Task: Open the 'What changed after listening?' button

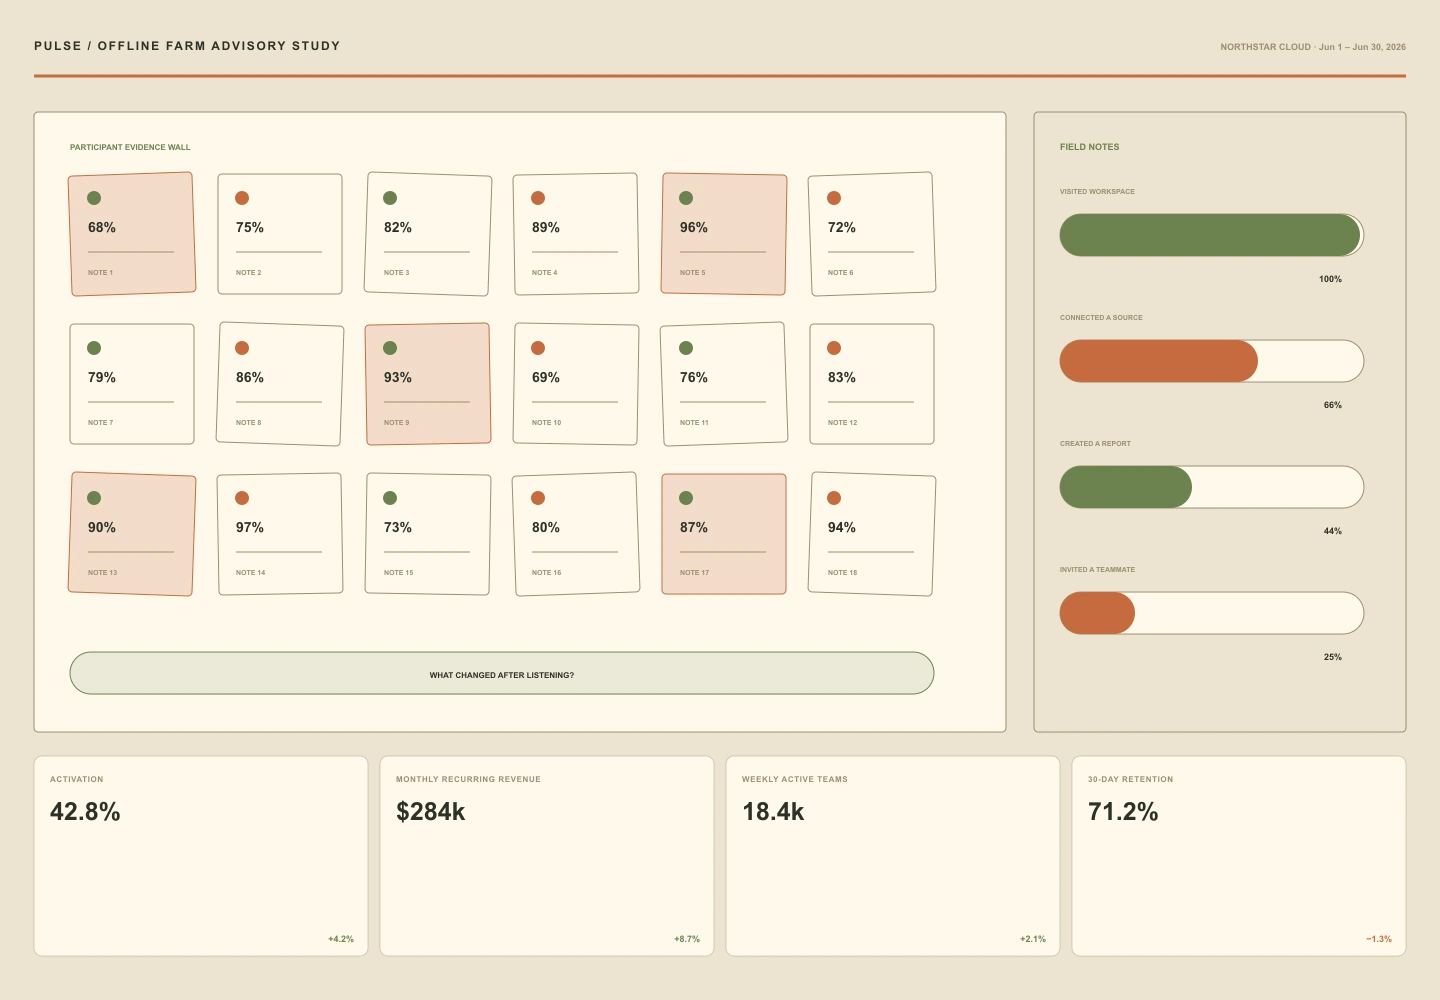Action: pyautogui.click(x=502, y=673)
